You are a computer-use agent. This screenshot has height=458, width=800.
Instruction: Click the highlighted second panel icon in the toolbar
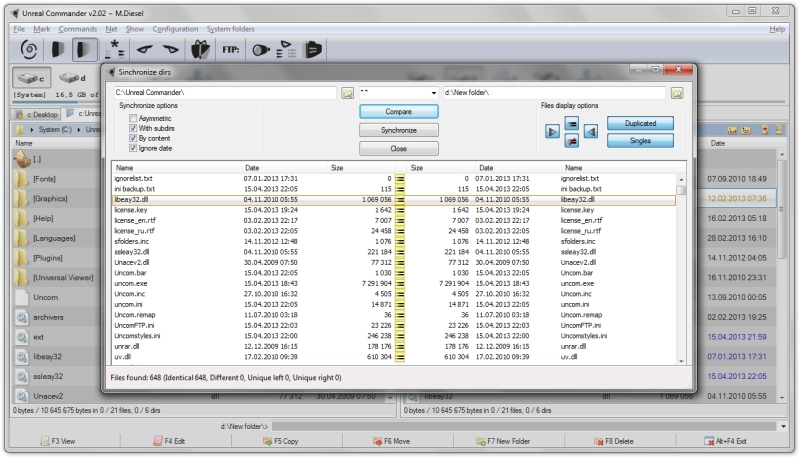[x=84, y=49]
